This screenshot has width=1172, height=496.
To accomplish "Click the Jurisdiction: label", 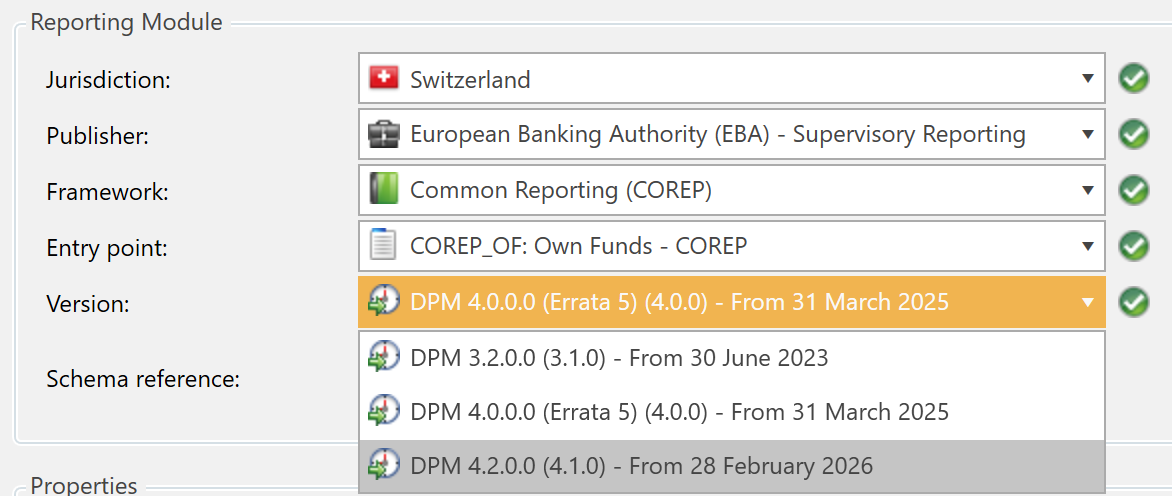I will (109, 79).
